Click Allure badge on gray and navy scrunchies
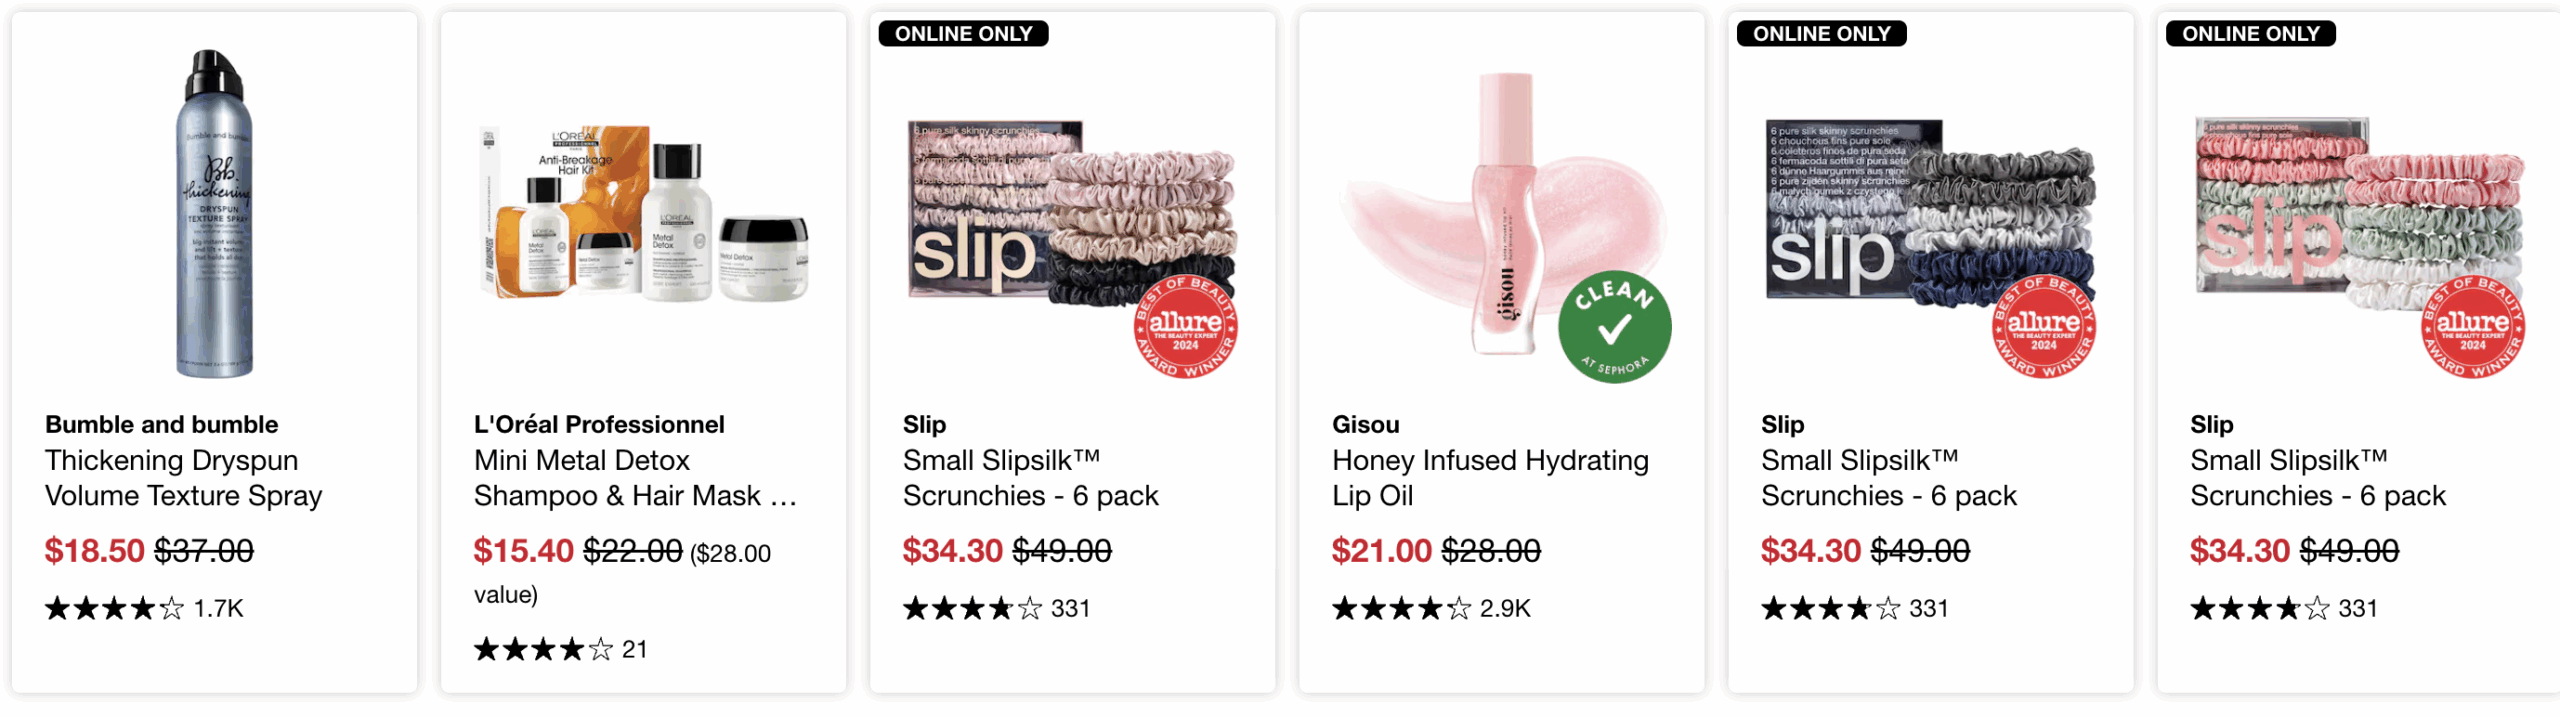Viewport: 2560px width, 717px height. click(x=2043, y=327)
